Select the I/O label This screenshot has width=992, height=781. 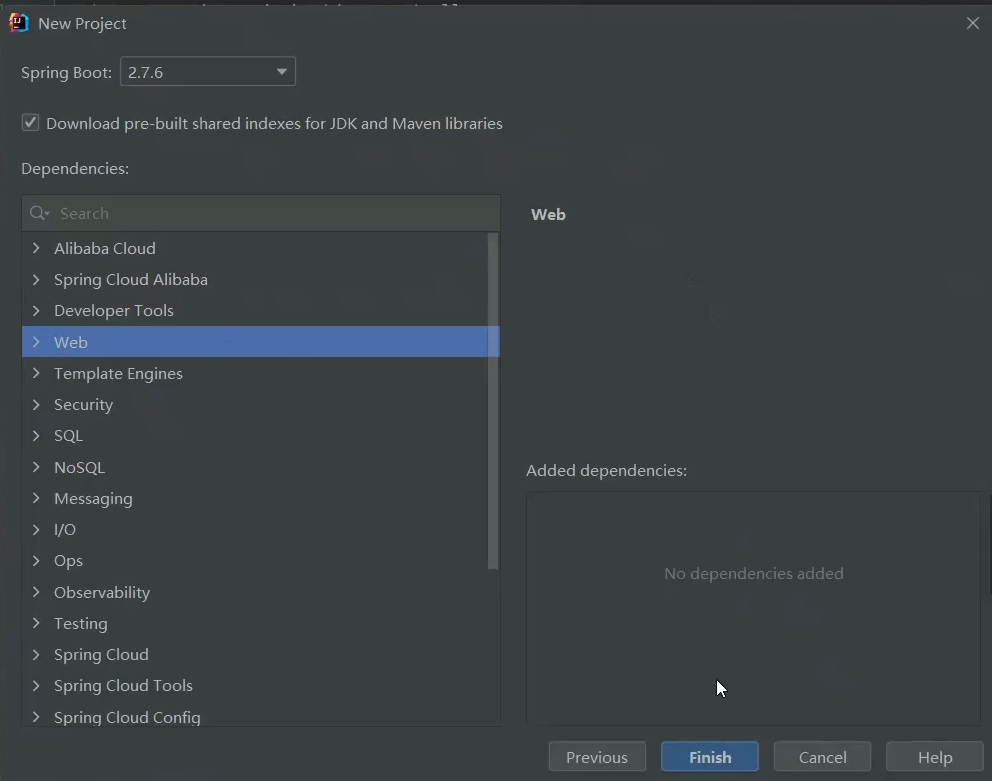tap(65, 529)
